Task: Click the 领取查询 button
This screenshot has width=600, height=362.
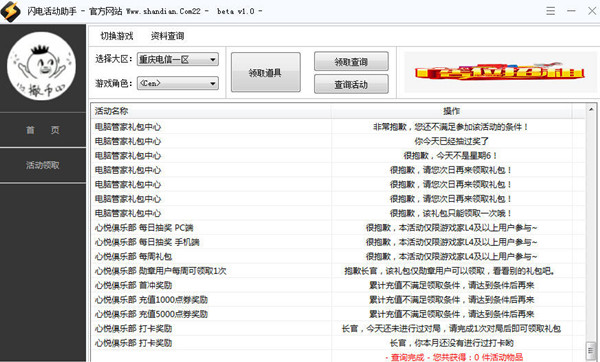Action: (351, 62)
